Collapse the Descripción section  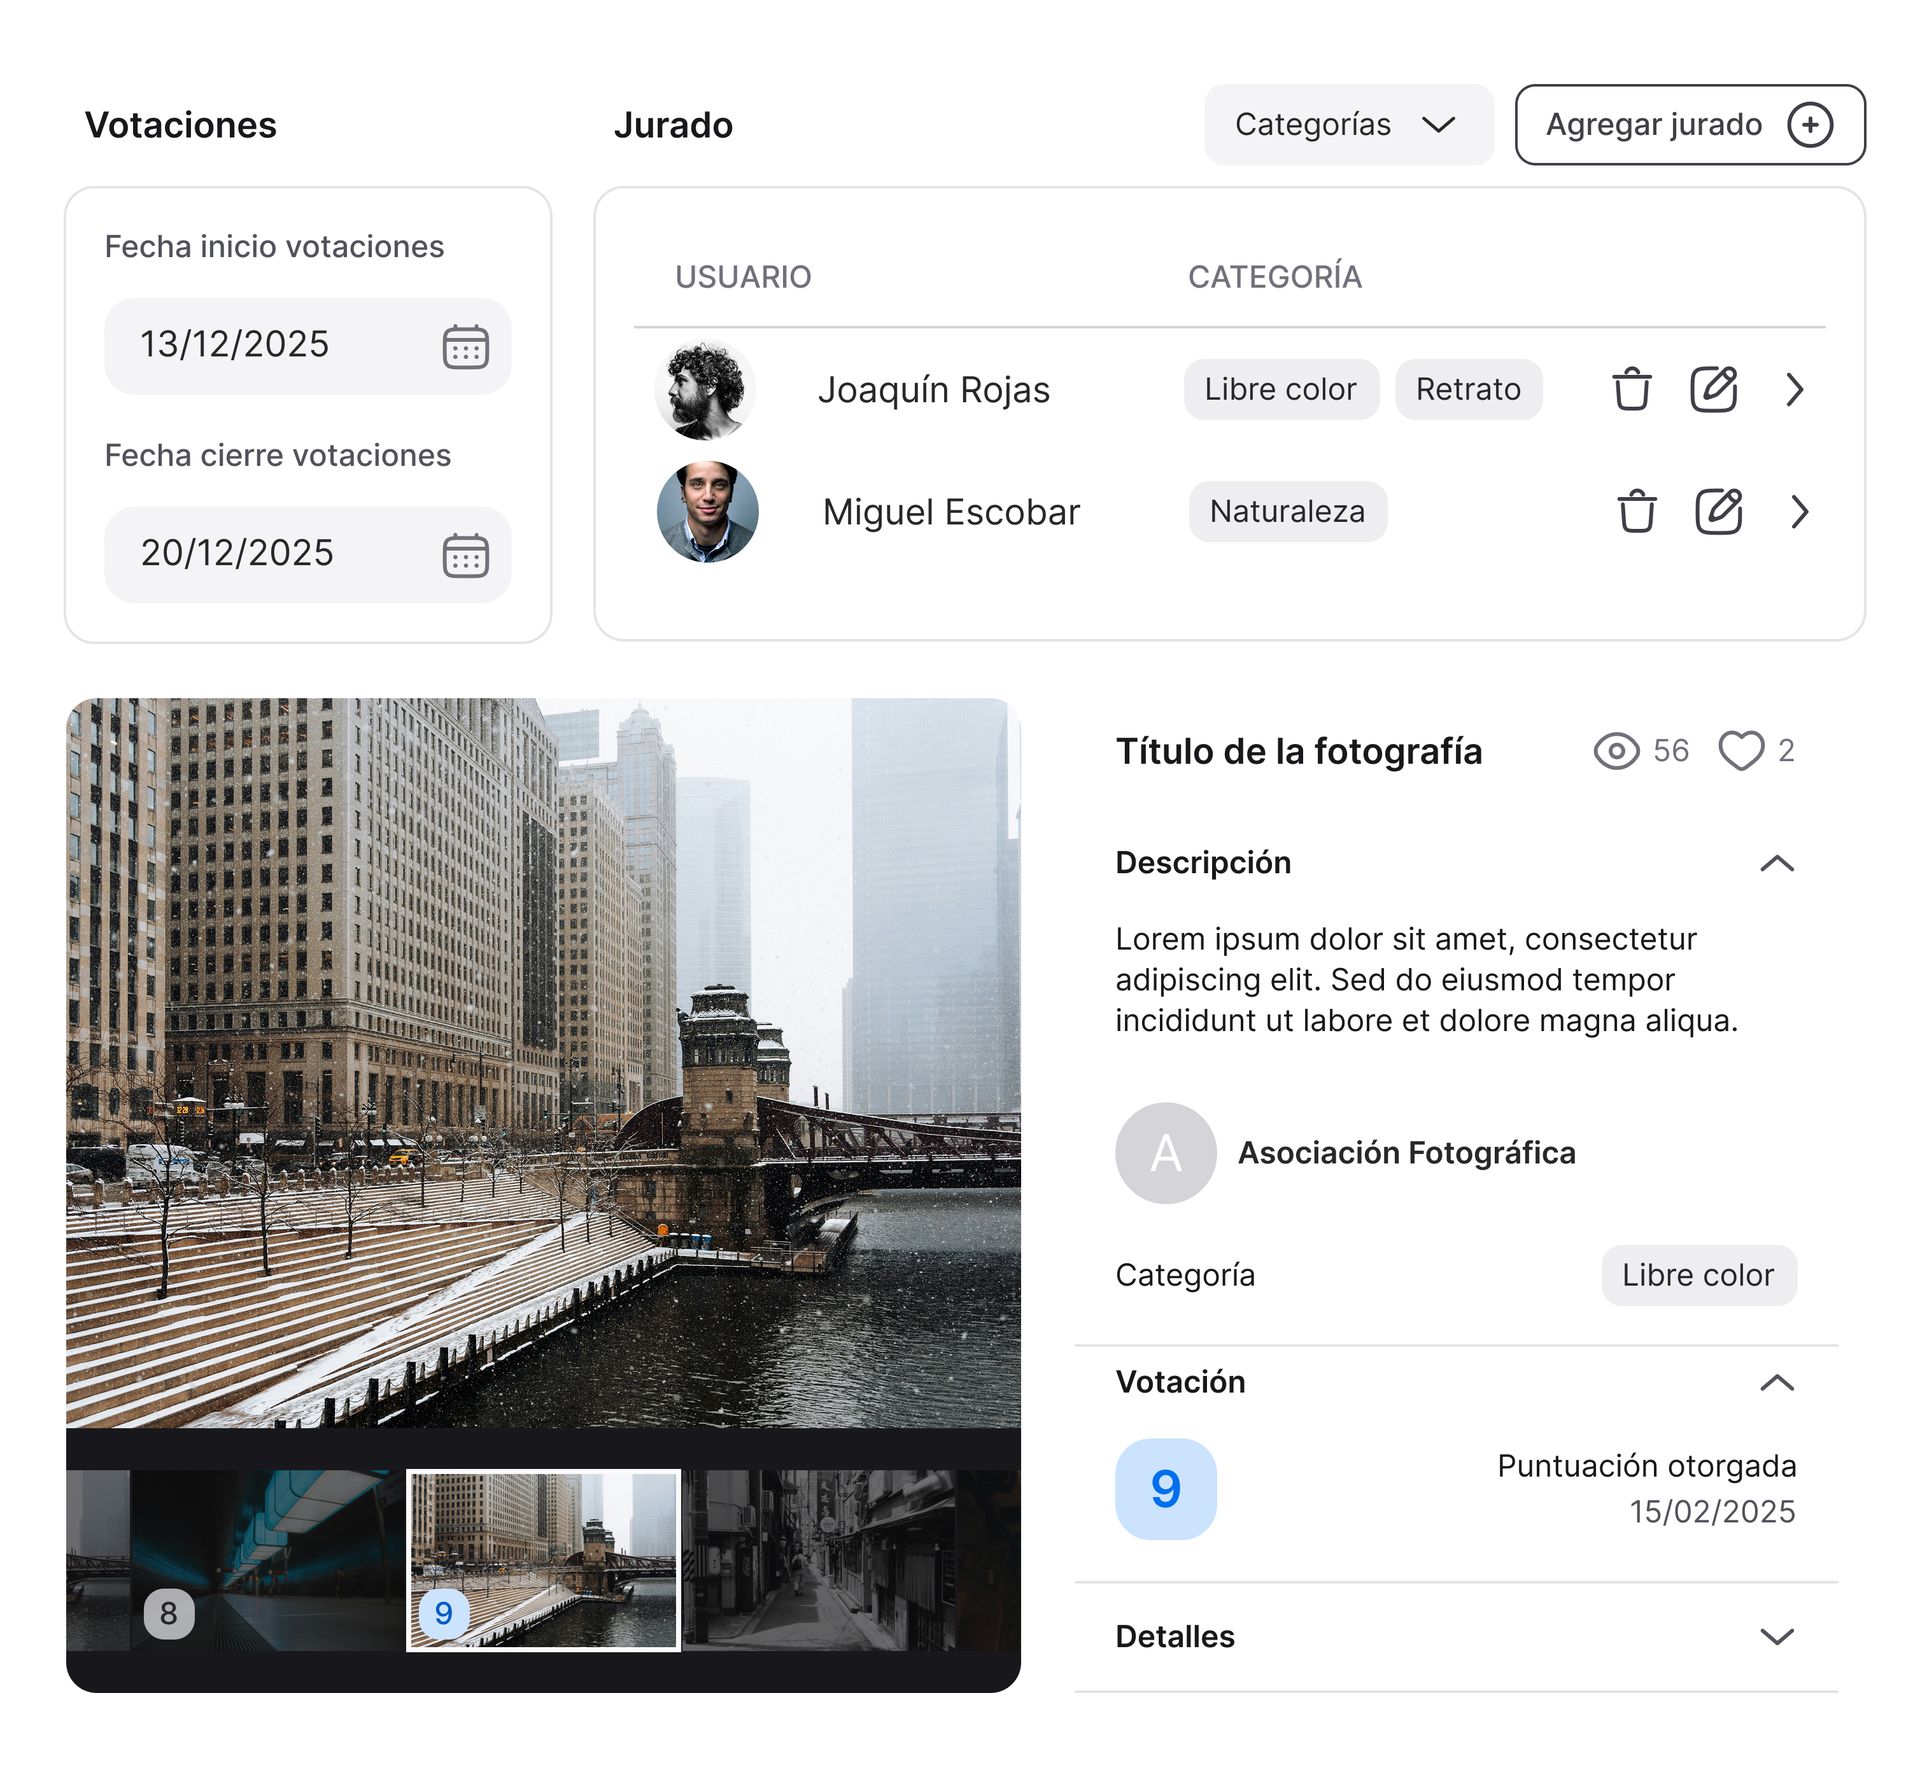click(x=1776, y=863)
